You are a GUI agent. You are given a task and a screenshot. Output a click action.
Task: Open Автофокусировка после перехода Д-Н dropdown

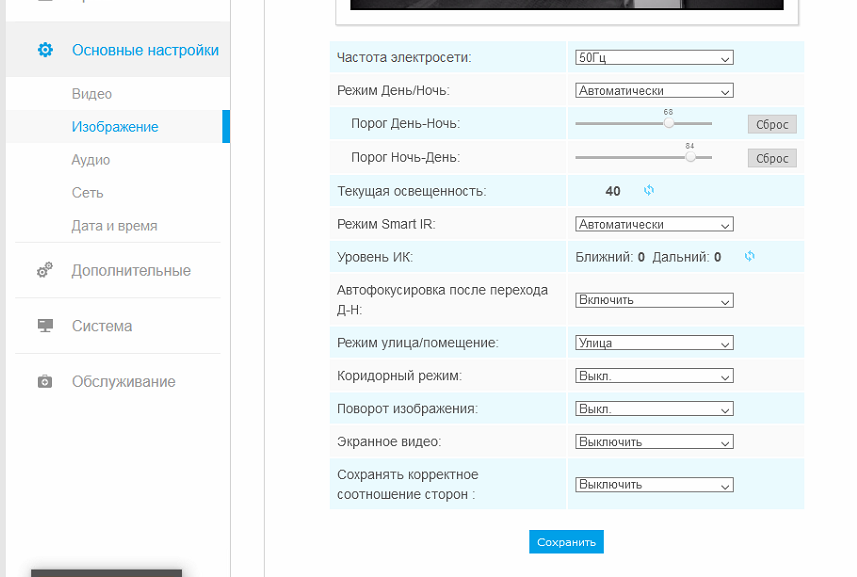click(x=654, y=300)
